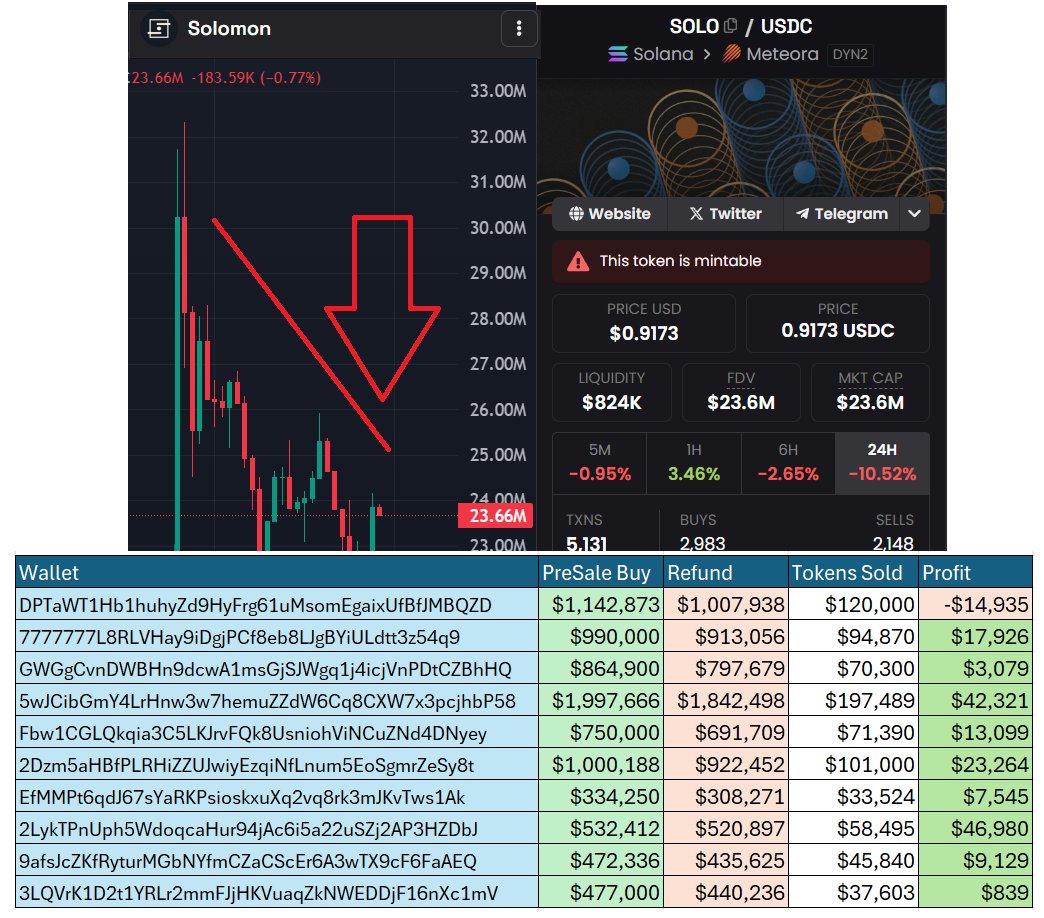Open the Website link

(x=608, y=213)
